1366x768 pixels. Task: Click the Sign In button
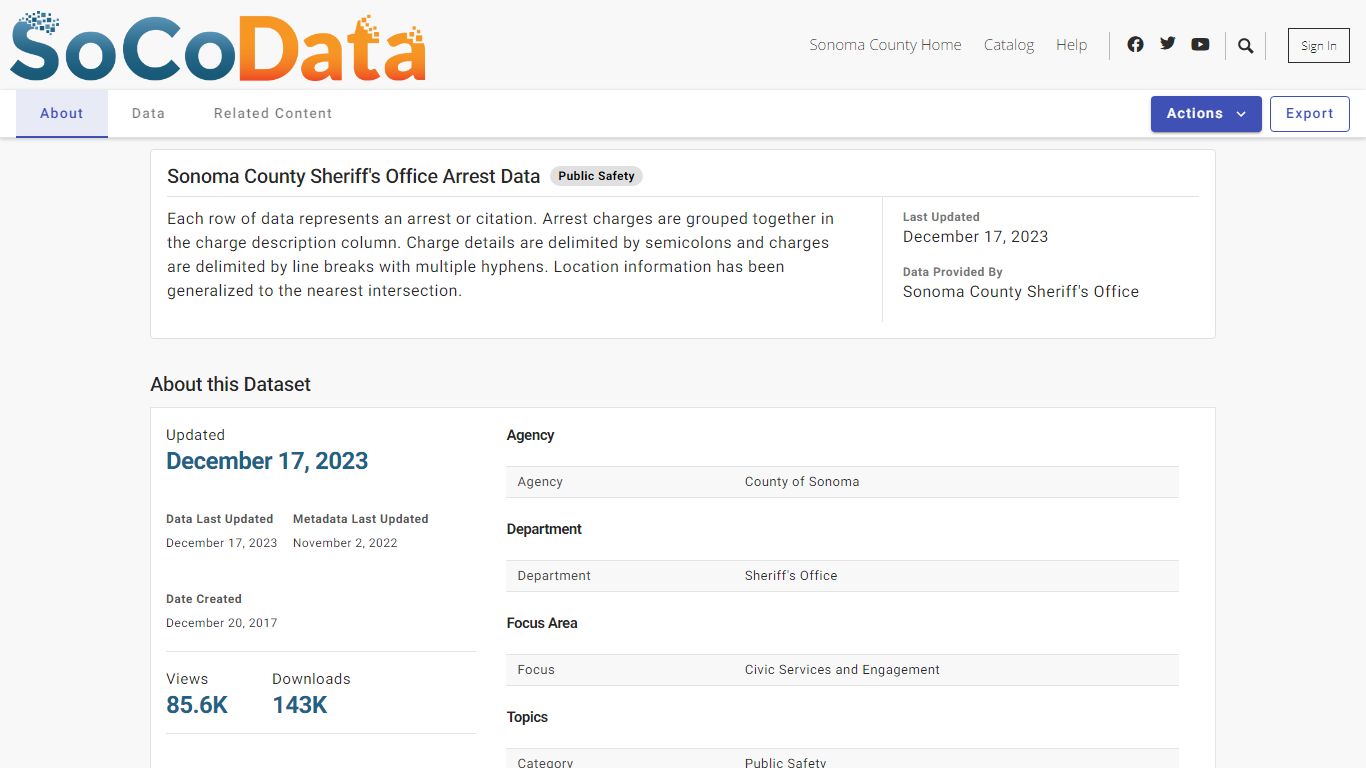pos(1318,46)
